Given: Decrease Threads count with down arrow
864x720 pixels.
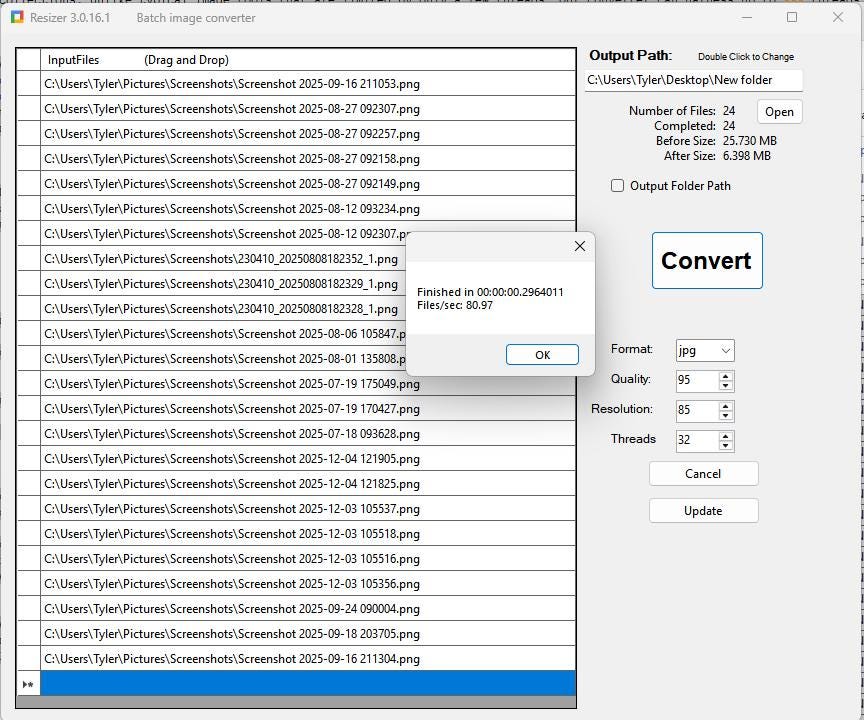Looking at the screenshot, I should 726,445.
